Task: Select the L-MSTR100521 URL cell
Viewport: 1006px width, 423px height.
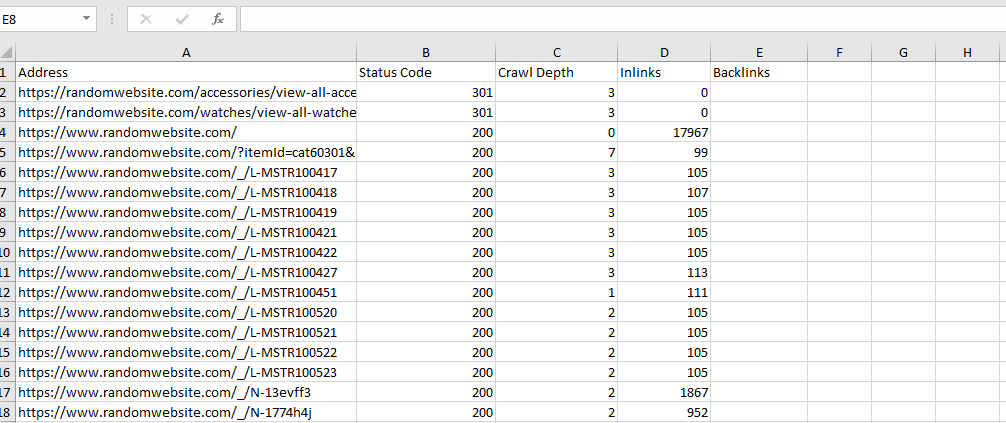Action: click(x=186, y=332)
